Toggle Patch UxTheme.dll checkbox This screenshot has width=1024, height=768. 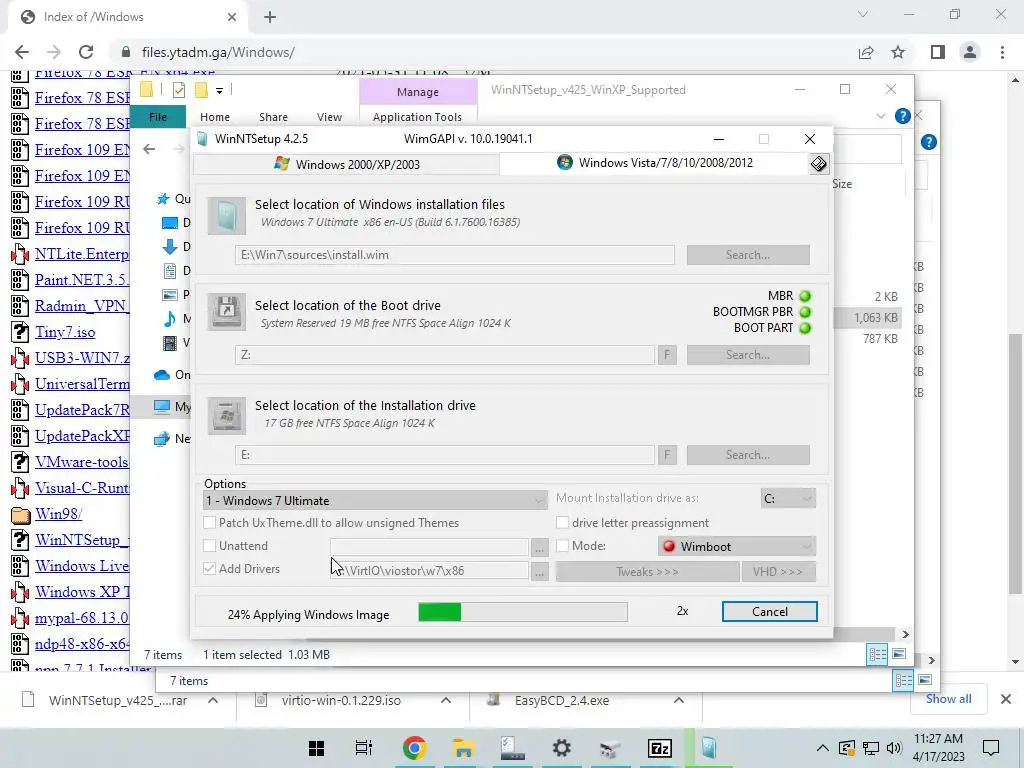click(209, 522)
